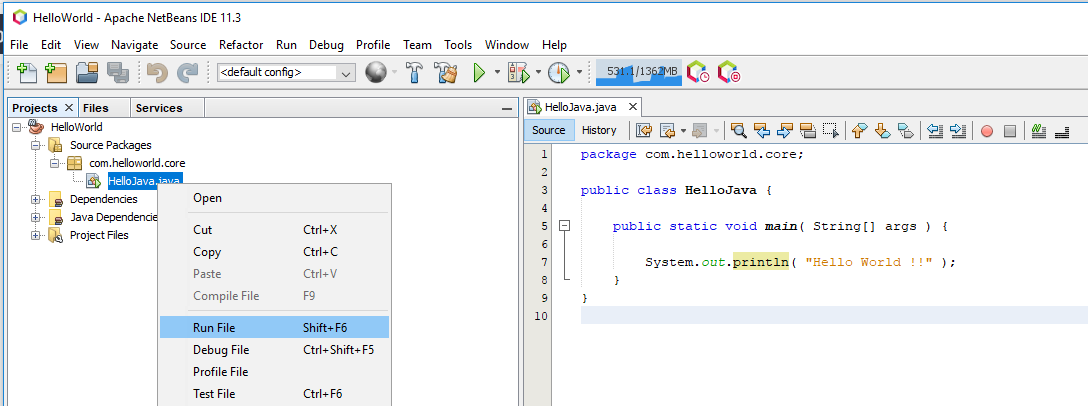Screen dimensions: 1088x406
Task: Switch editor to Source view
Action: pyautogui.click(x=548, y=130)
